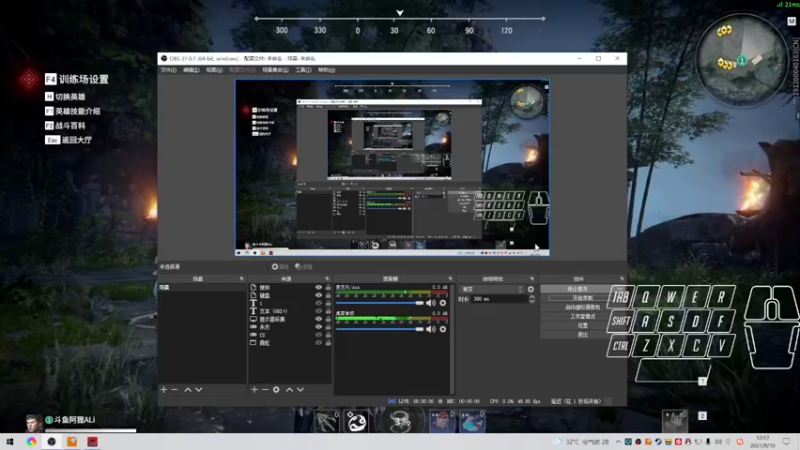The image size is (800, 450).
Task: Move the source down in the Sources list
Action: [301, 389]
